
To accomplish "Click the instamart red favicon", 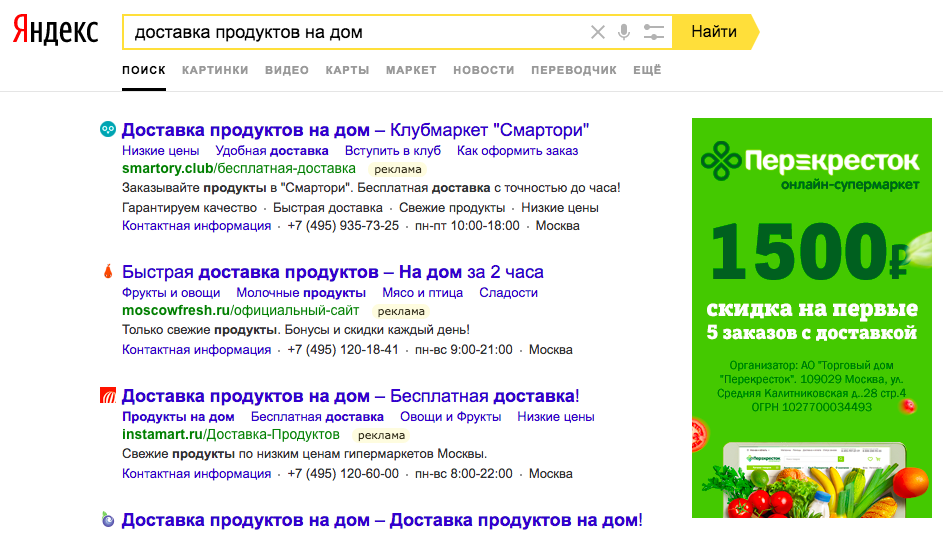I will 108,396.
